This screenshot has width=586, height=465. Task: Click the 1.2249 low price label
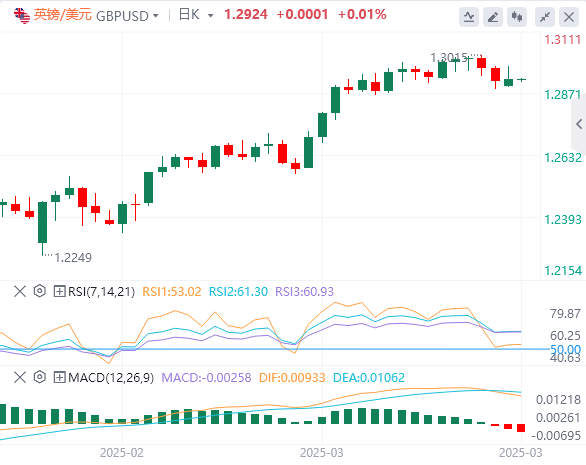click(x=73, y=258)
